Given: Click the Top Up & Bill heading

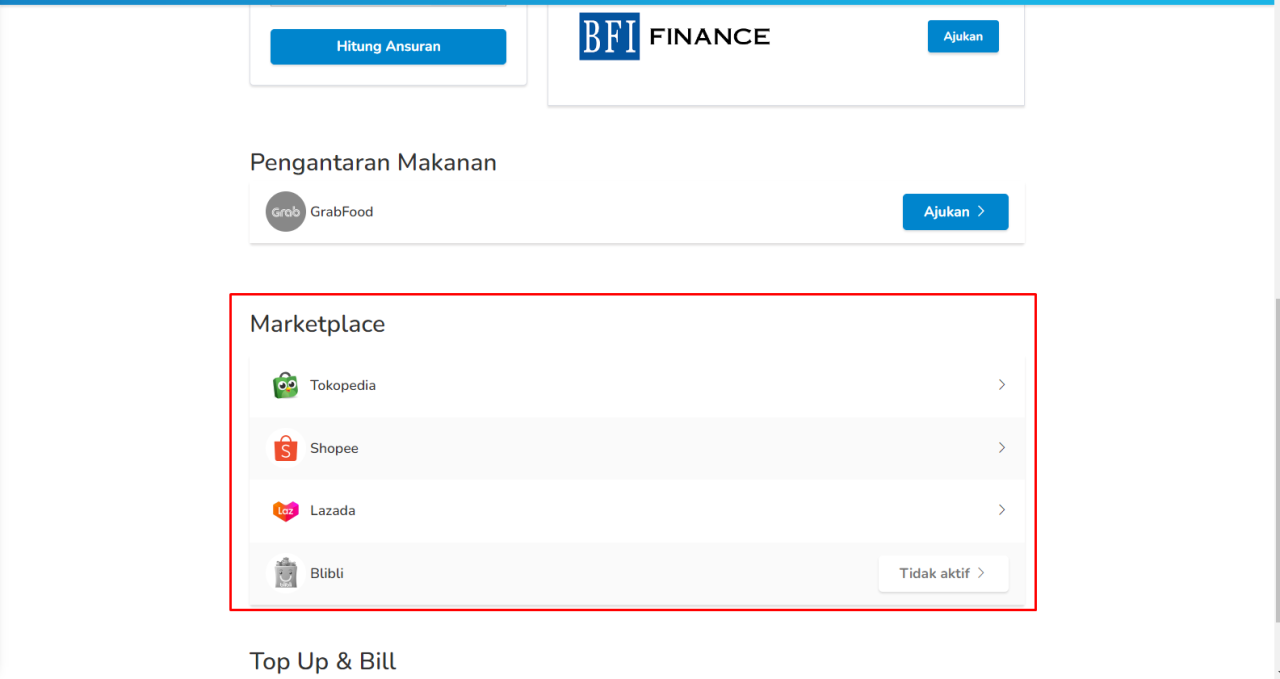Looking at the screenshot, I should pyautogui.click(x=323, y=661).
